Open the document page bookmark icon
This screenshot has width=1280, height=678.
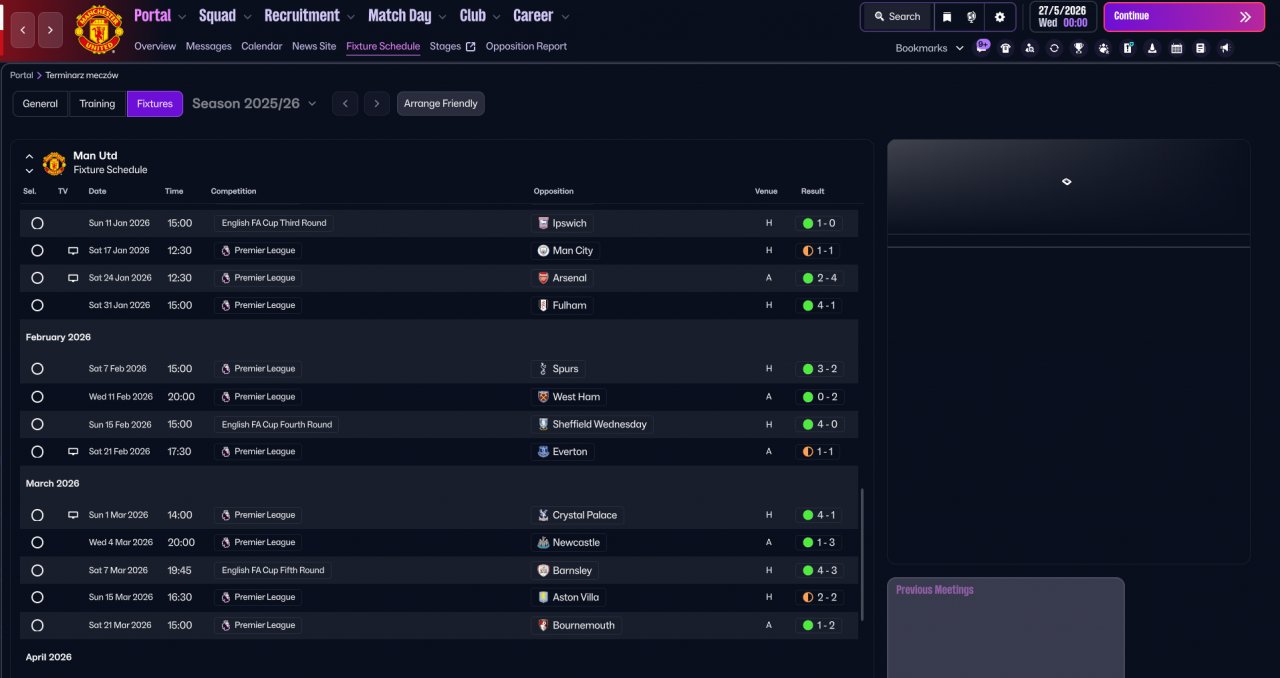[1201, 48]
